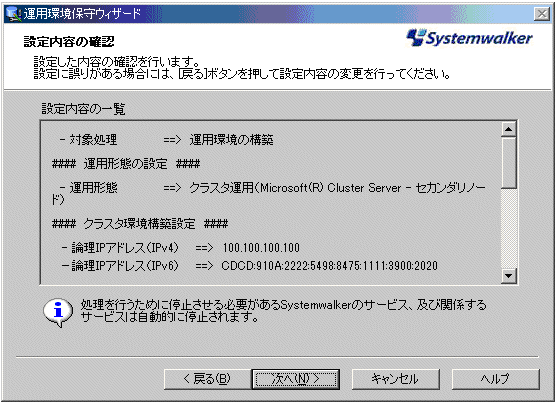This screenshot has width=555, height=402.
Task: Select the 対象処理 ==> 運用環境の構築 line
Action: pos(166,140)
